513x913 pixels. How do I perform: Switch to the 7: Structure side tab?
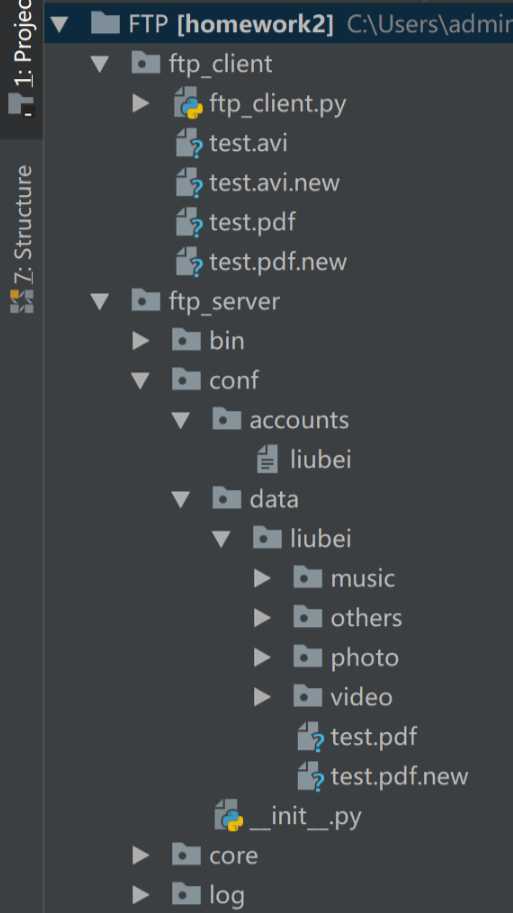tap(22, 239)
